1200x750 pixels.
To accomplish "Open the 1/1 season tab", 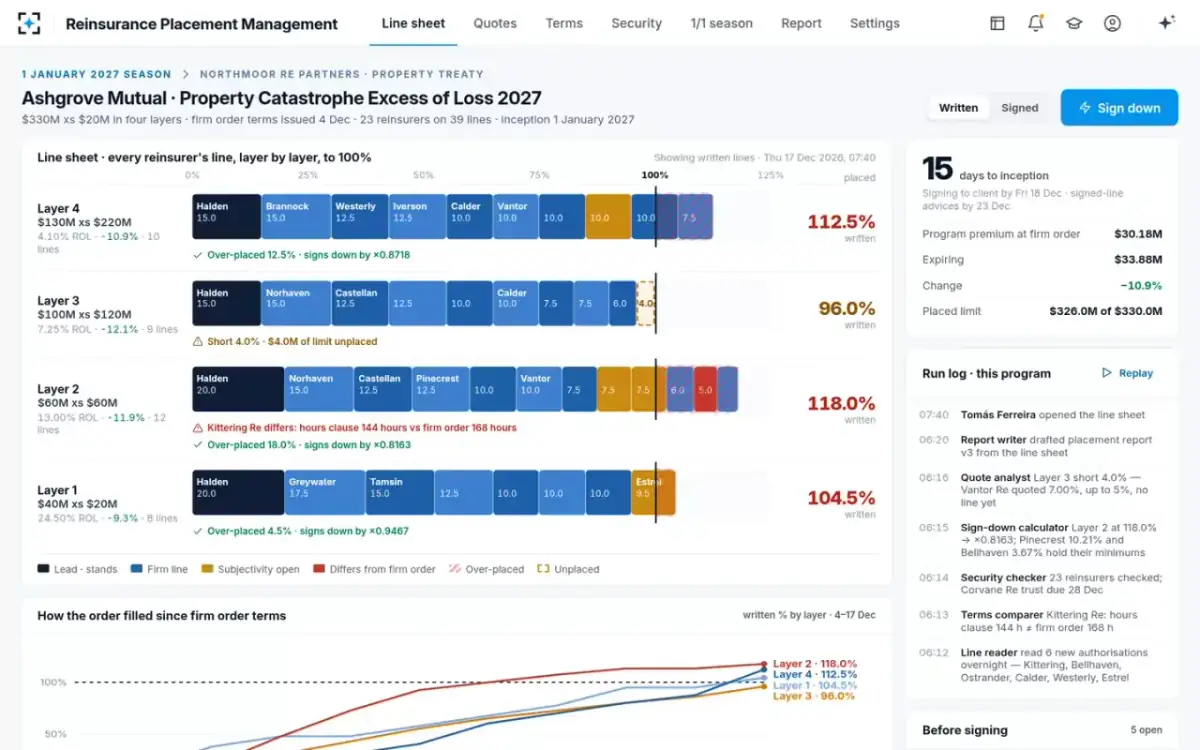I will pyautogui.click(x=721, y=23).
